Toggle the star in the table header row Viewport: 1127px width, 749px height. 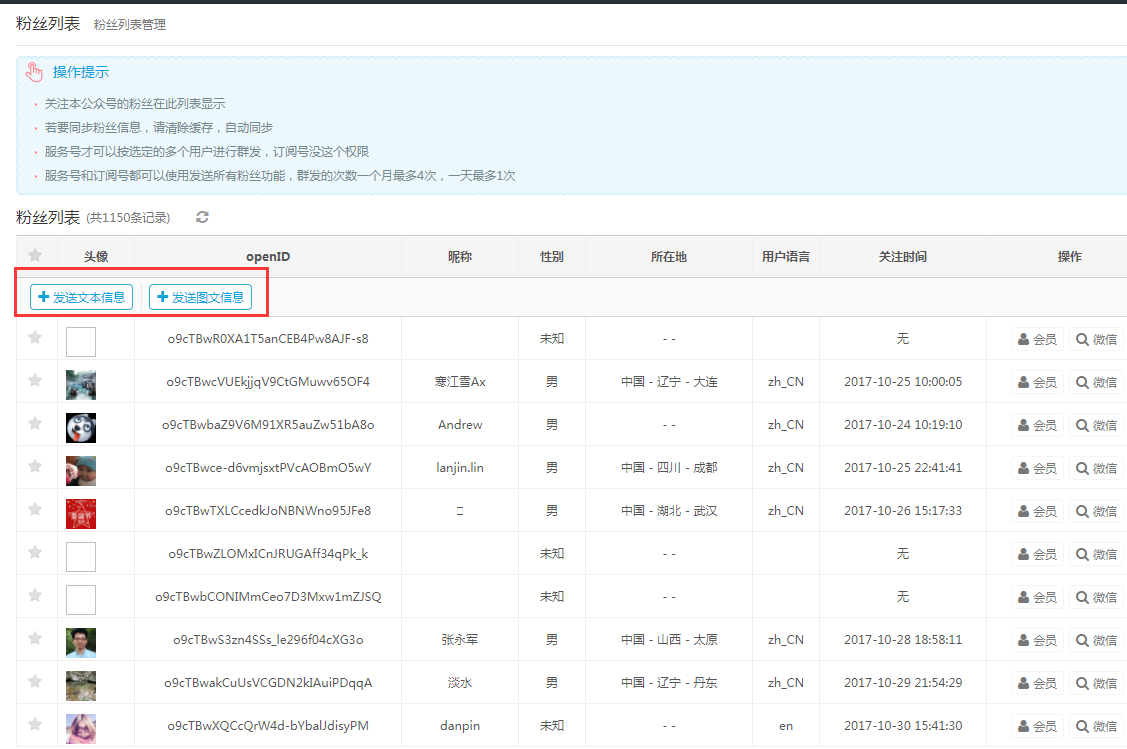[36, 256]
